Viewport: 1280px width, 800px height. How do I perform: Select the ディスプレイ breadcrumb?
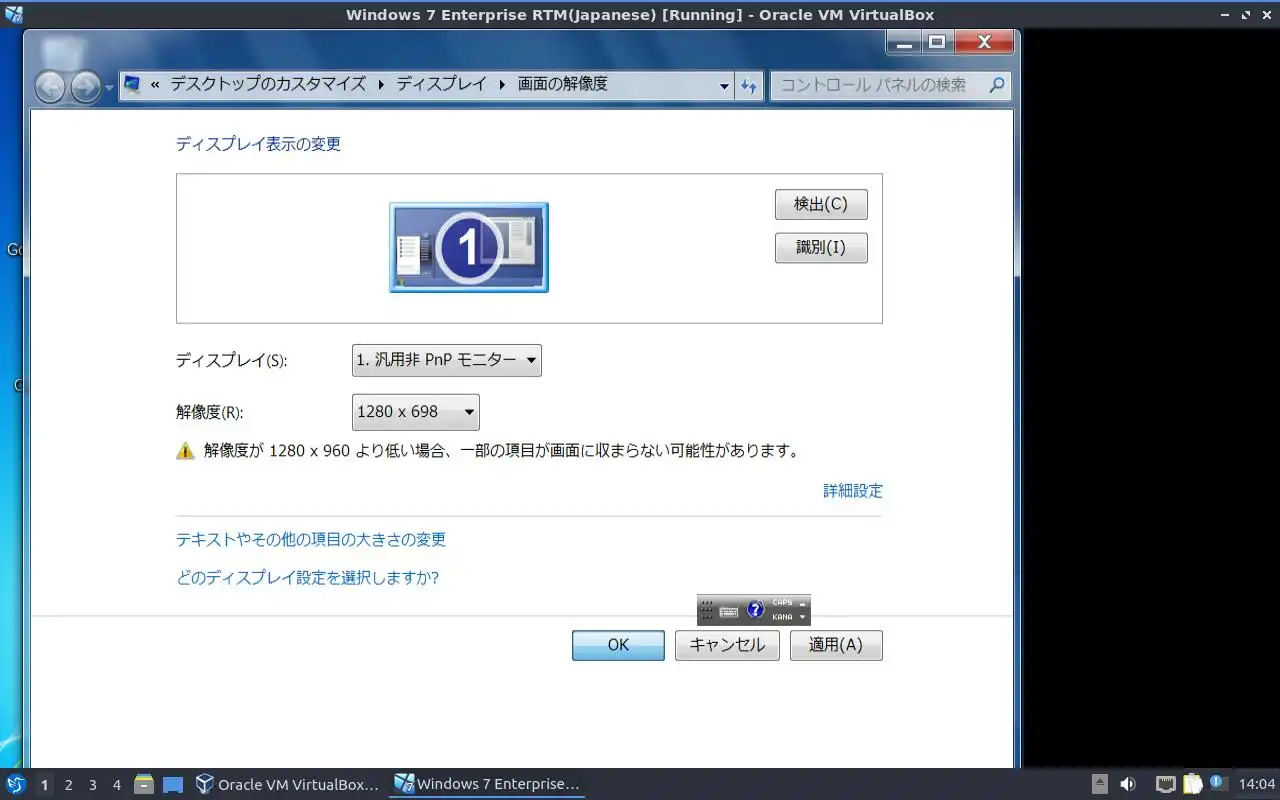[441, 85]
